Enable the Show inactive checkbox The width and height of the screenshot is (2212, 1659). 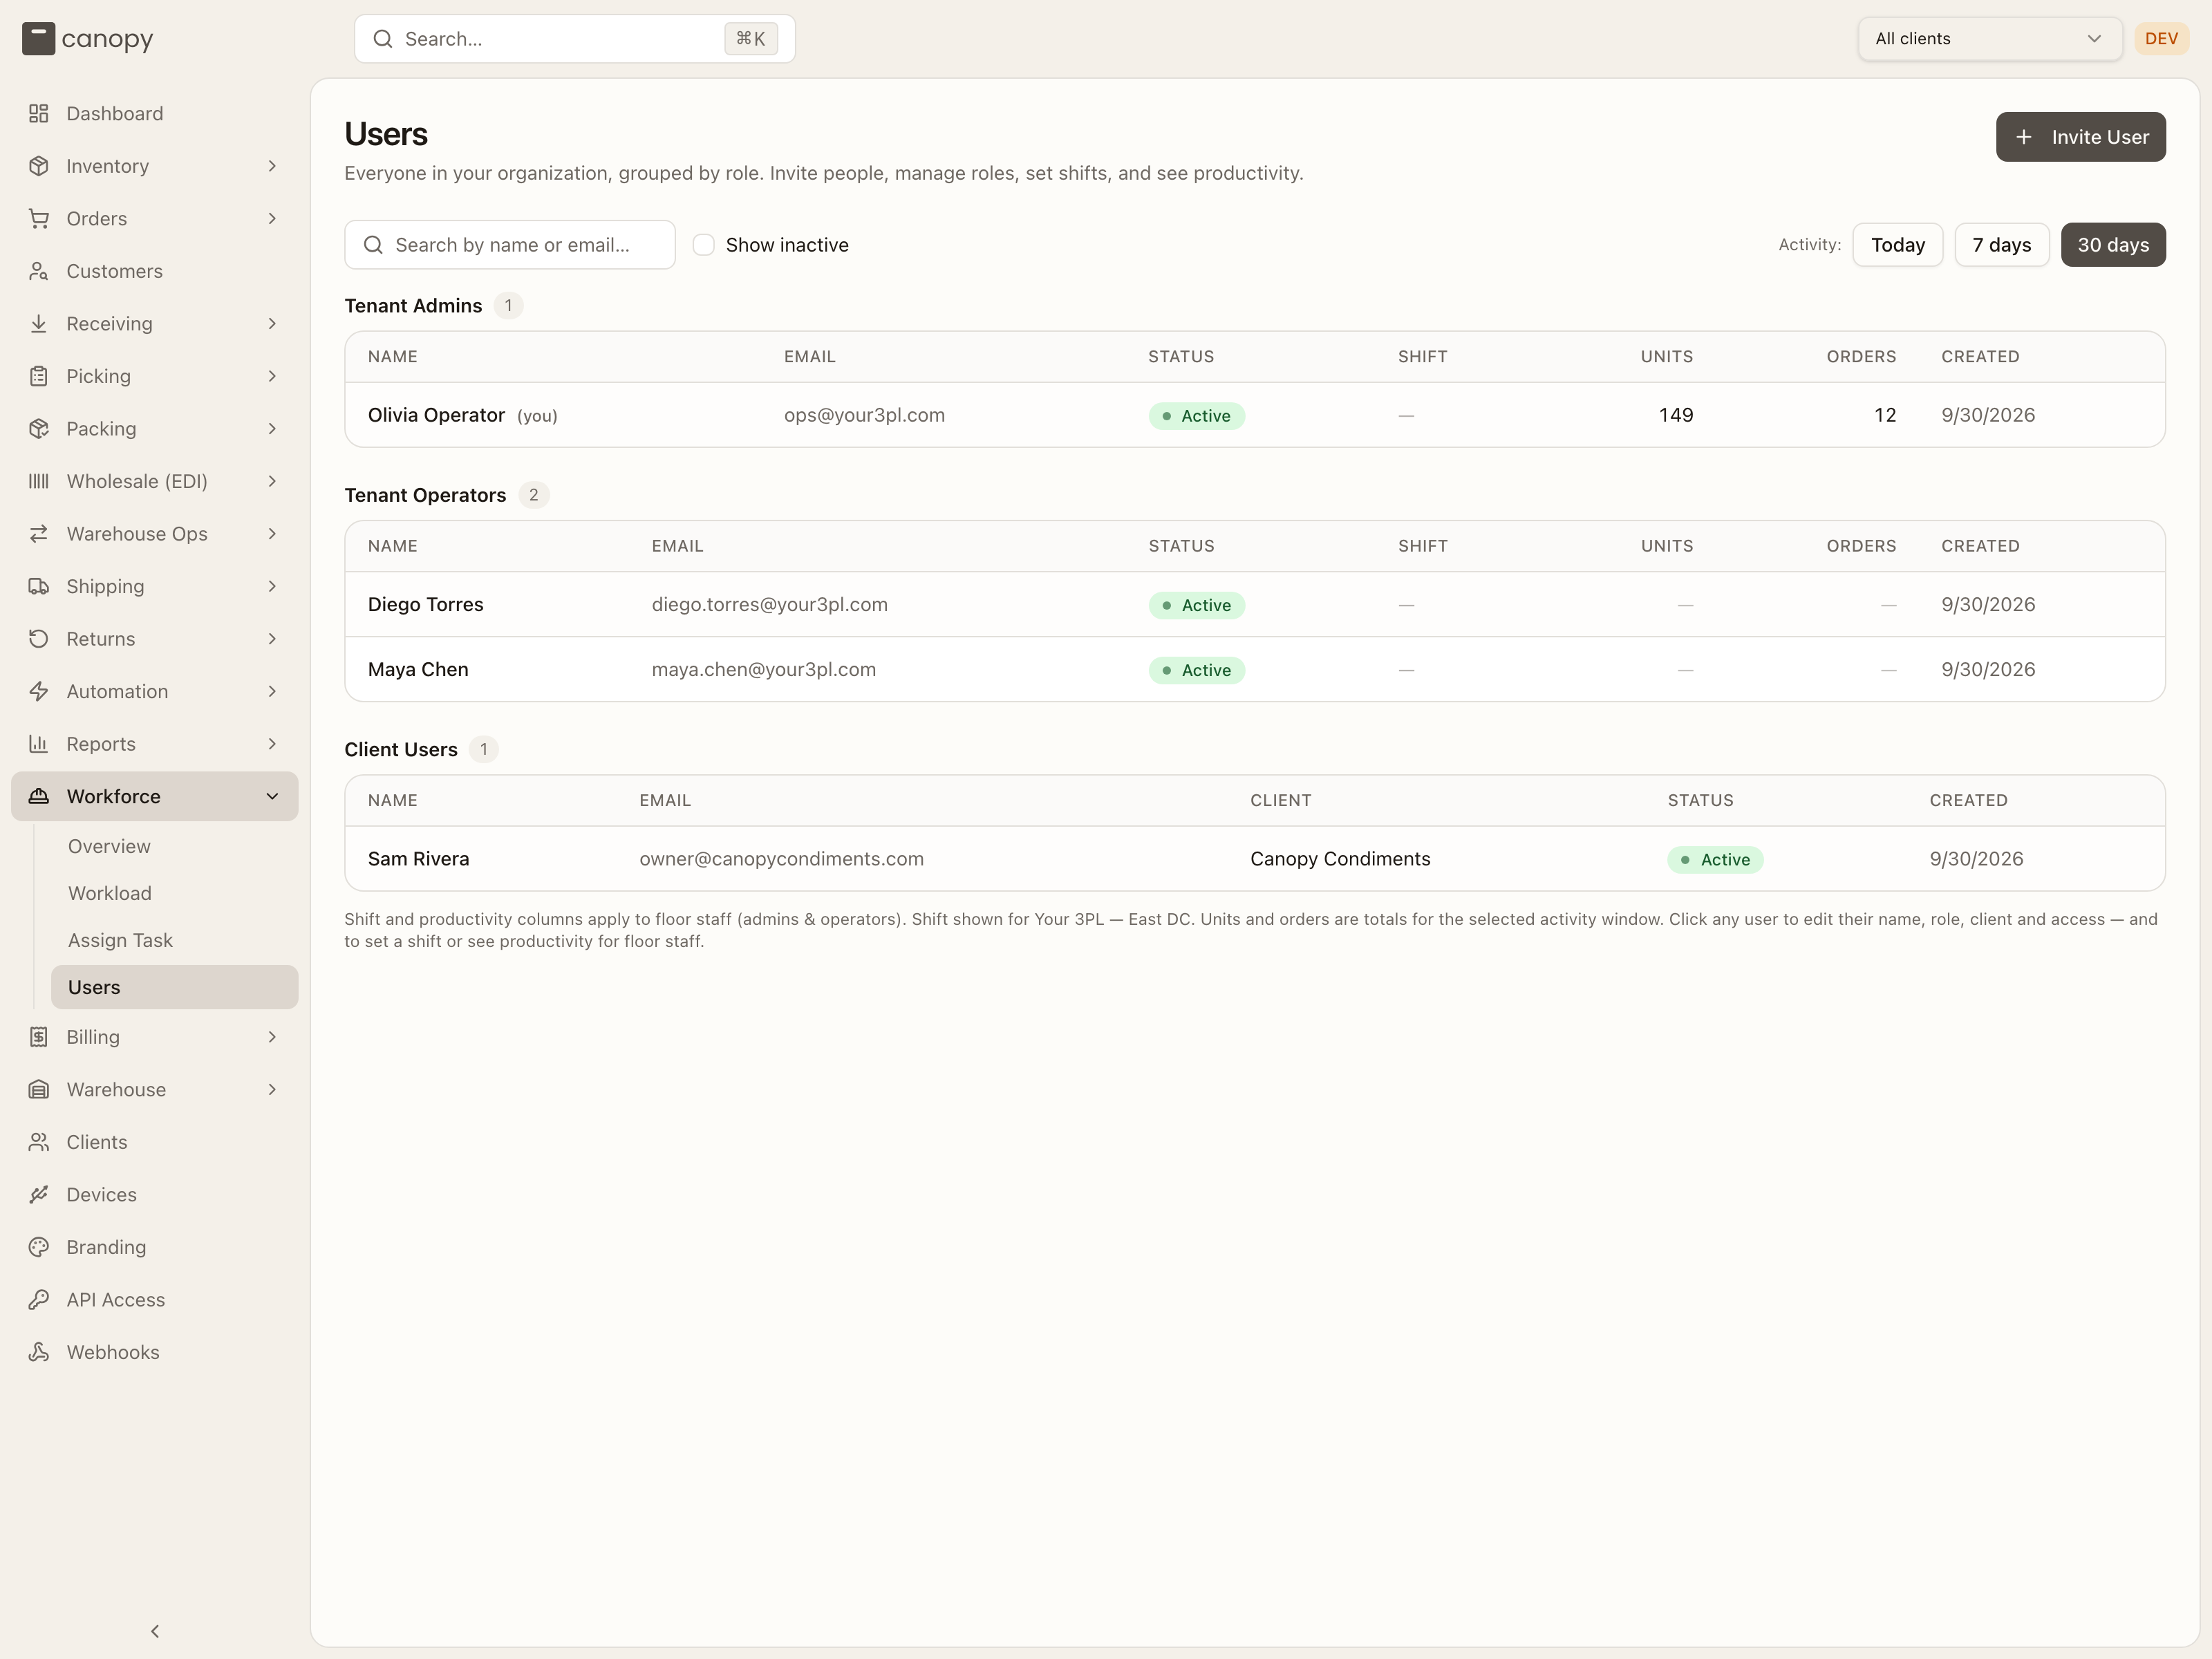point(704,245)
